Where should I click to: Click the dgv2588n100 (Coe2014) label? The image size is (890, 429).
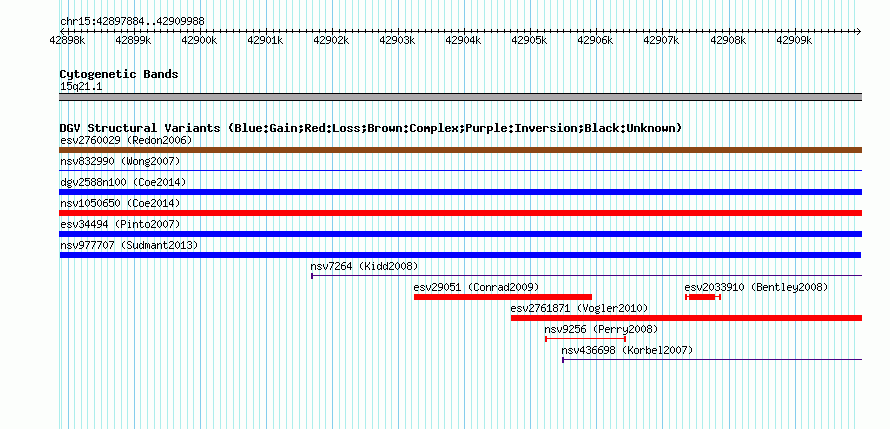point(123,182)
